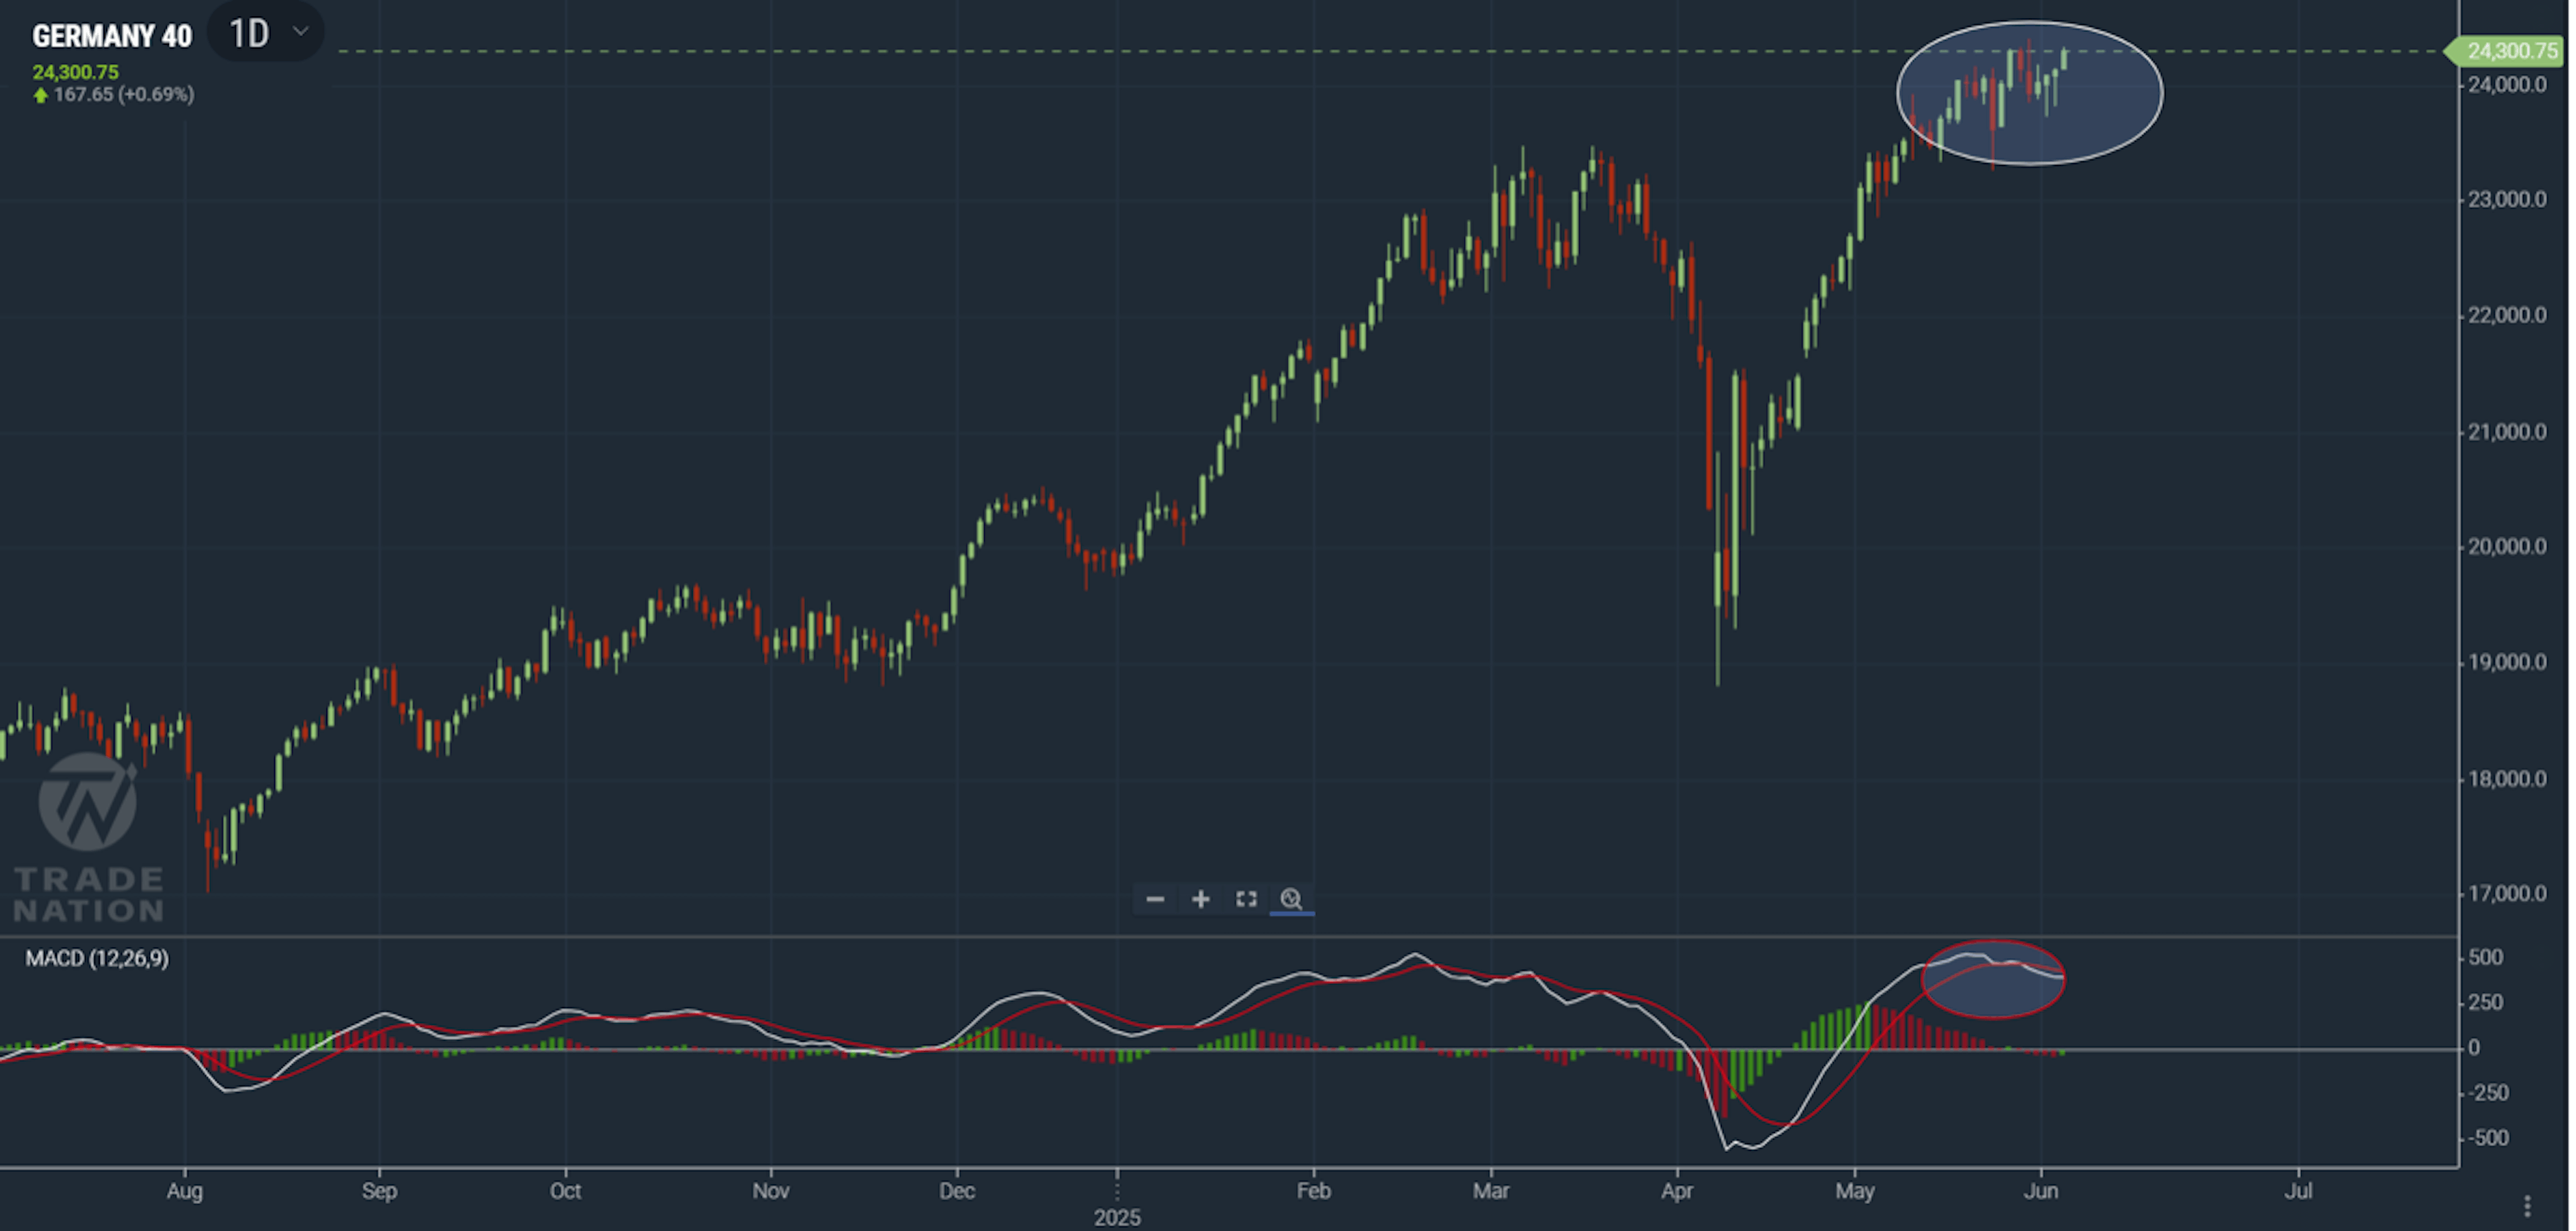Viewport: 2576px width, 1231px height.
Task: Click the 20,000.0 price axis label
Action: [2506, 547]
